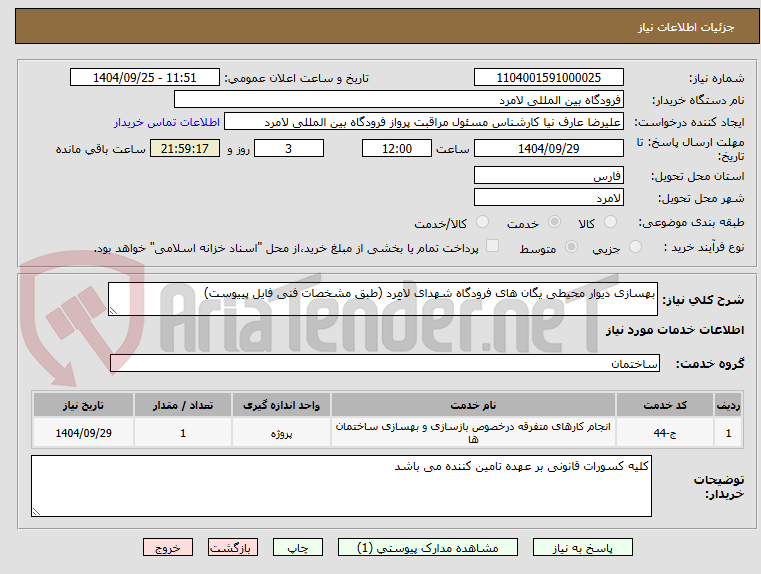Click the ردیف column header
The height and width of the screenshot is (574, 761).
click(x=728, y=405)
